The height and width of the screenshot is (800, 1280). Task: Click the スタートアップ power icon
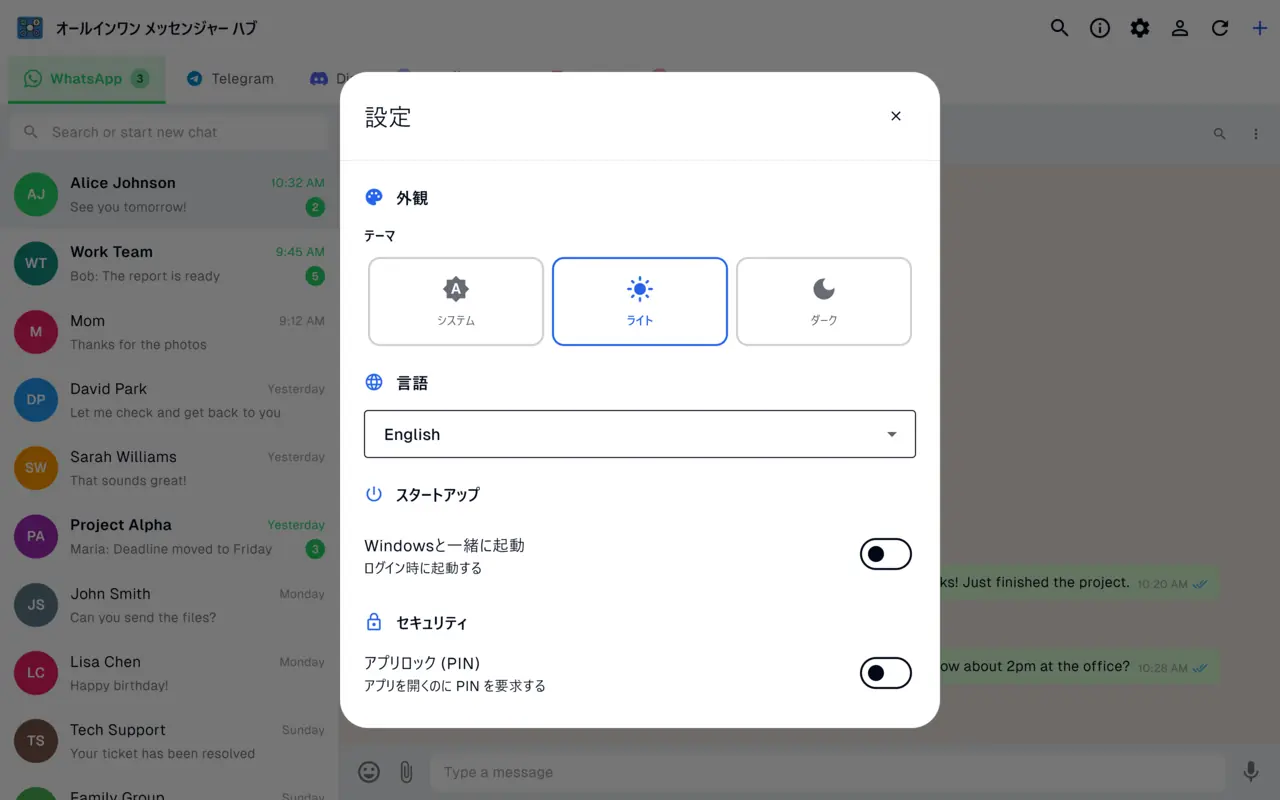point(374,494)
